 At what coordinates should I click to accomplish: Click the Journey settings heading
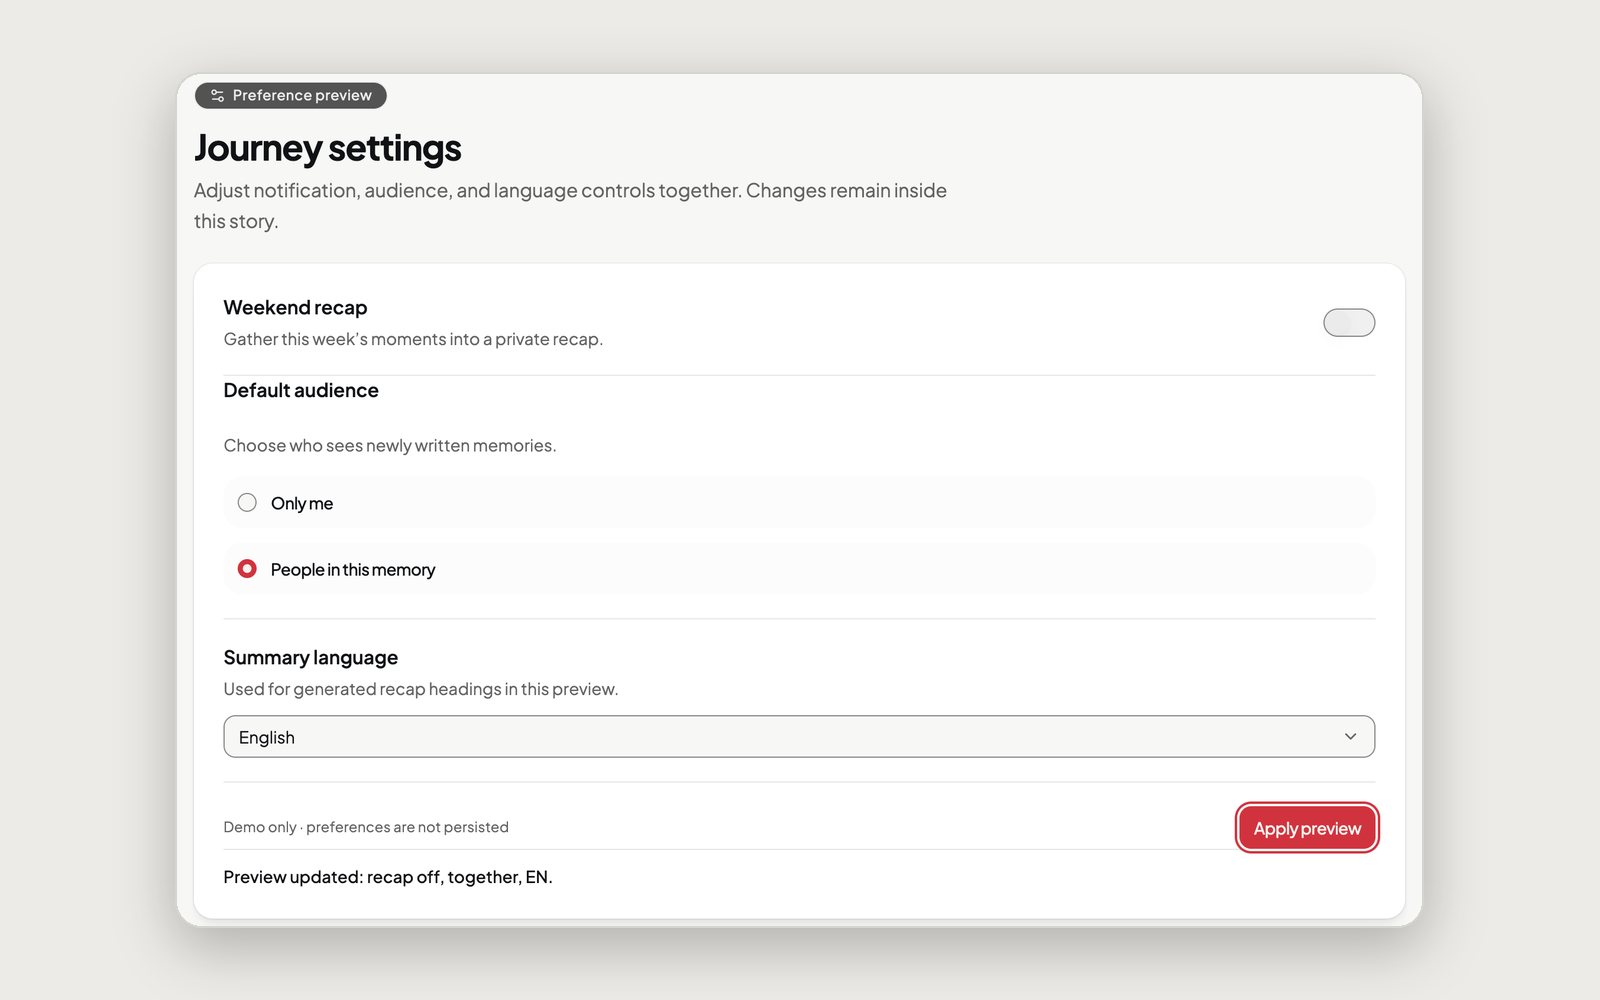click(x=327, y=148)
